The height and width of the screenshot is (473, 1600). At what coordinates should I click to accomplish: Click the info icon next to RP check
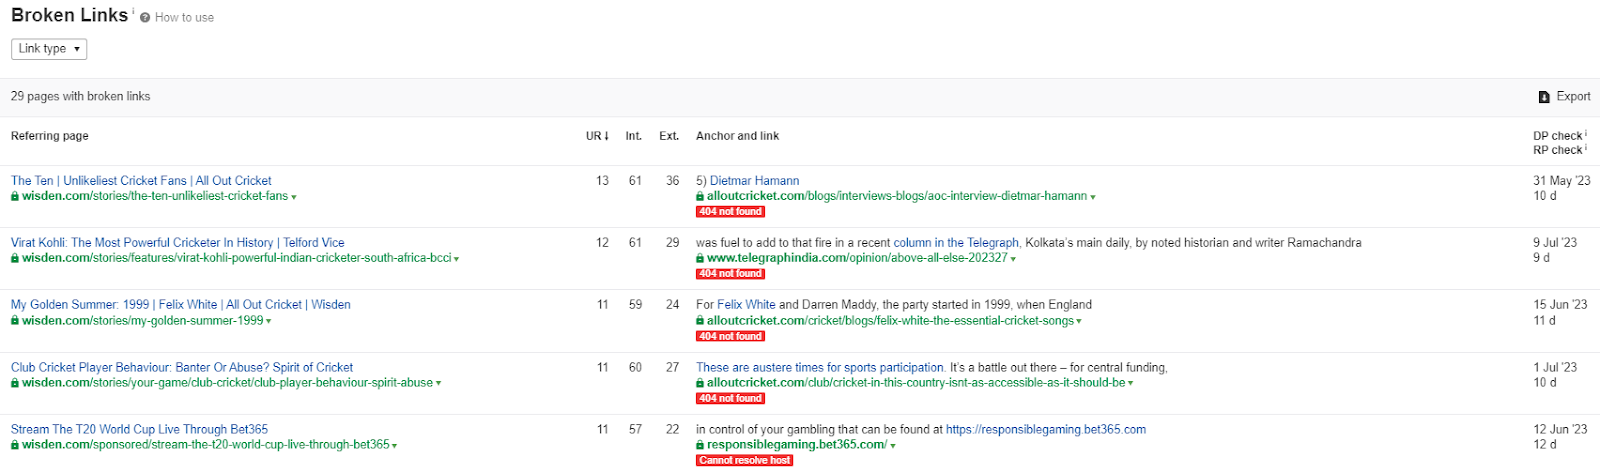click(1586, 148)
